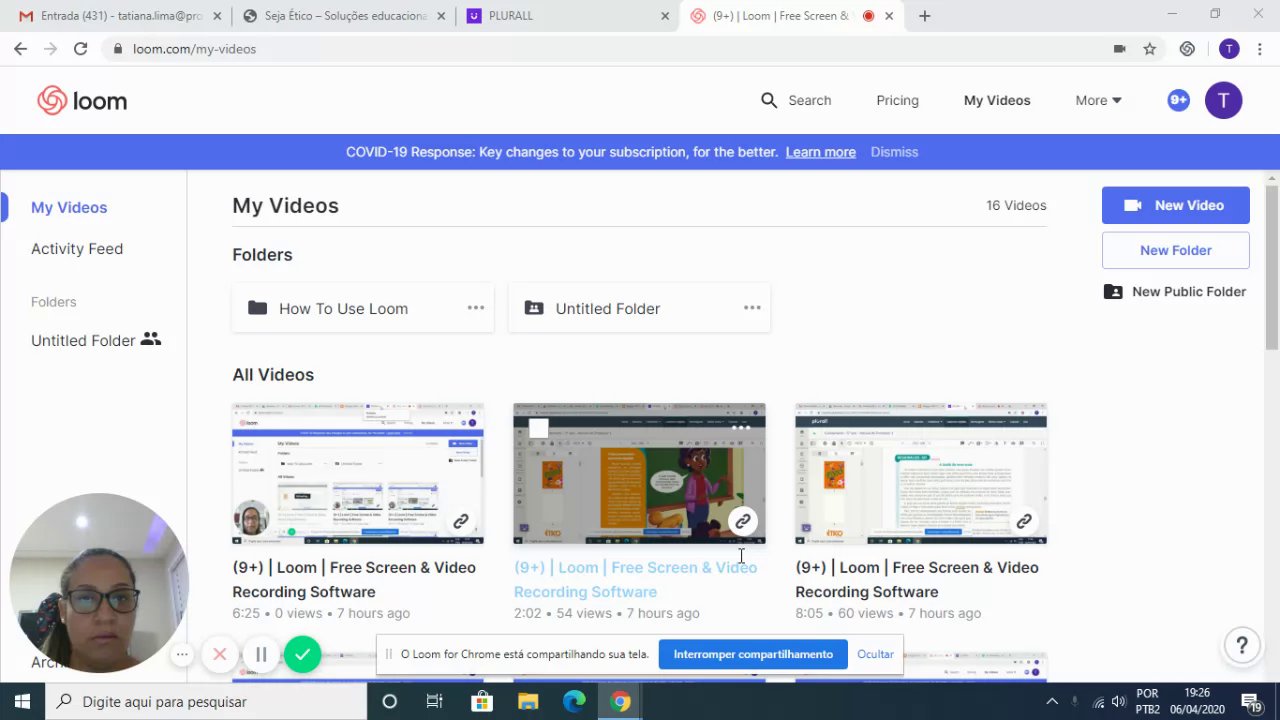The width and height of the screenshot is (1280, 720).
Task: Cancel the Loom recording with X
Action: (x=220, y=654)
